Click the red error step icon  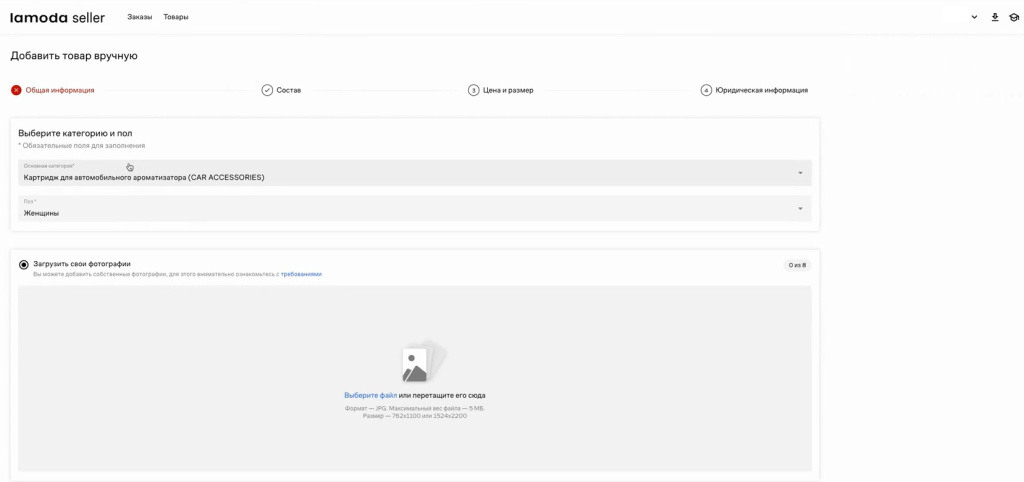coord(16,90)
